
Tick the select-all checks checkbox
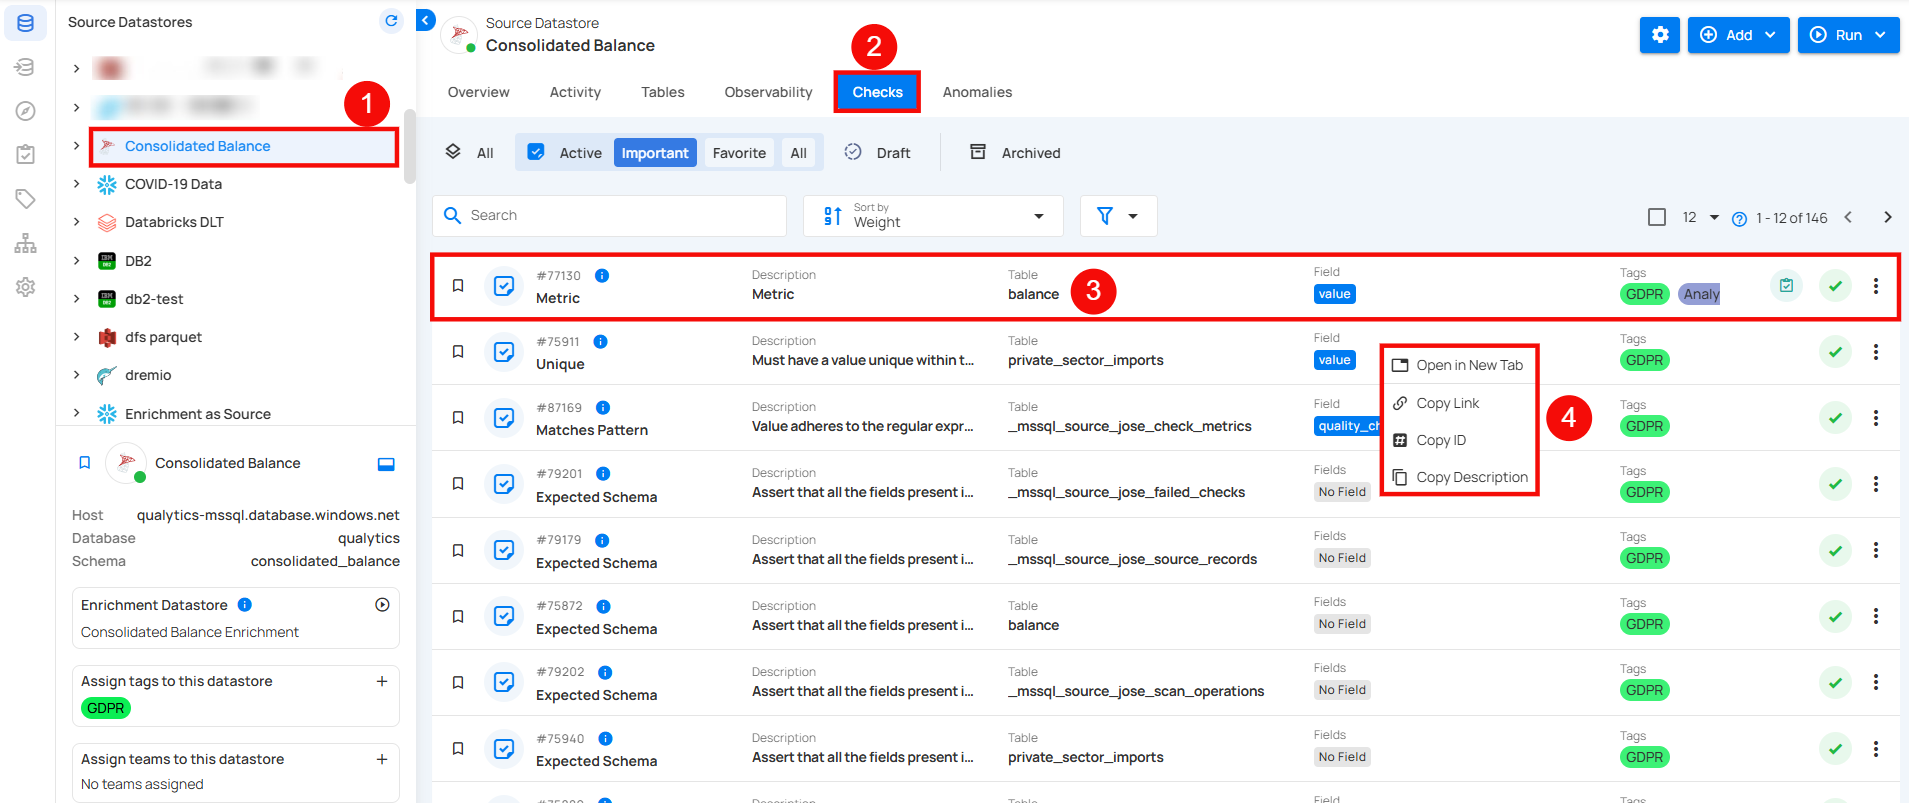click(x=1656, y=217)
